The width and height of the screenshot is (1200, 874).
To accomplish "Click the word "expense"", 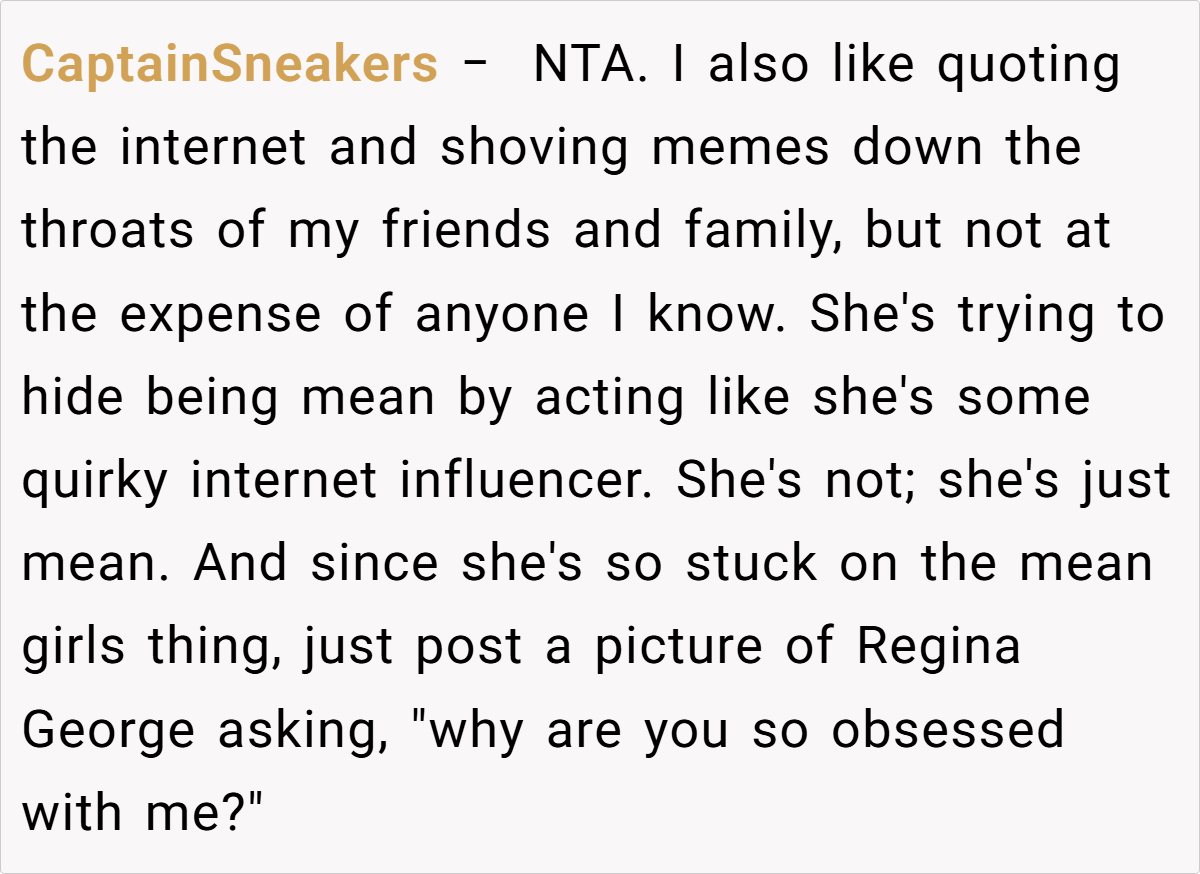I will click(222, 316).
